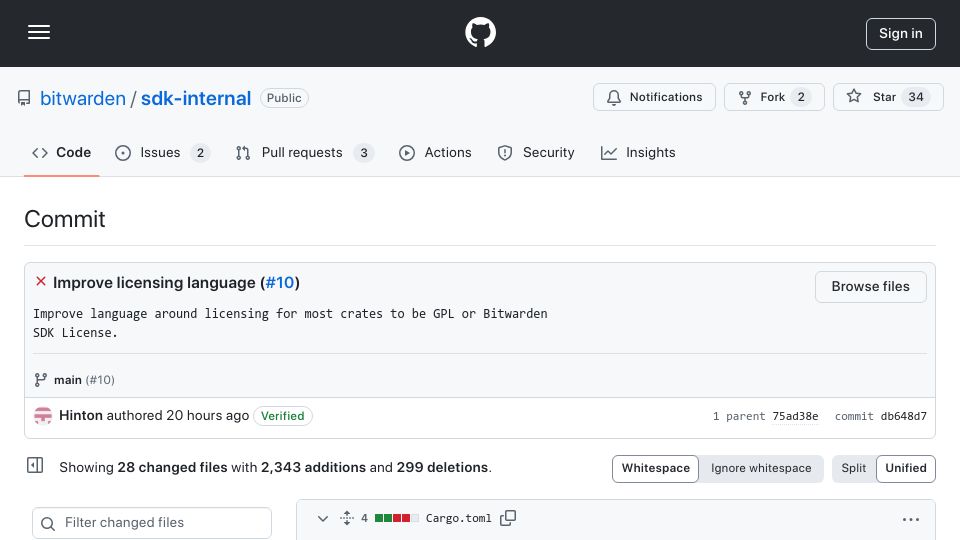Open the sdk-internal repository link
This screenshot has height=540, width=960.
click(196, 98)
